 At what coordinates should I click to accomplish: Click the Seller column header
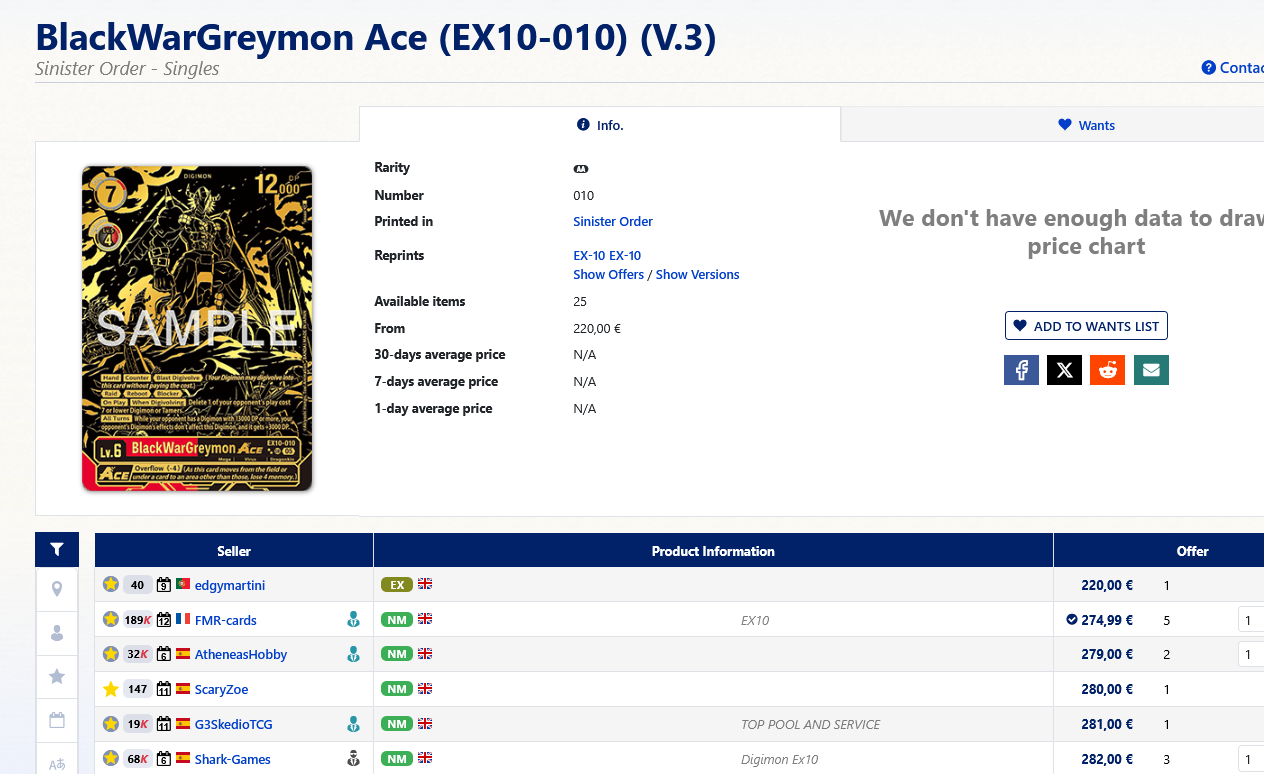tap(234, 551)
